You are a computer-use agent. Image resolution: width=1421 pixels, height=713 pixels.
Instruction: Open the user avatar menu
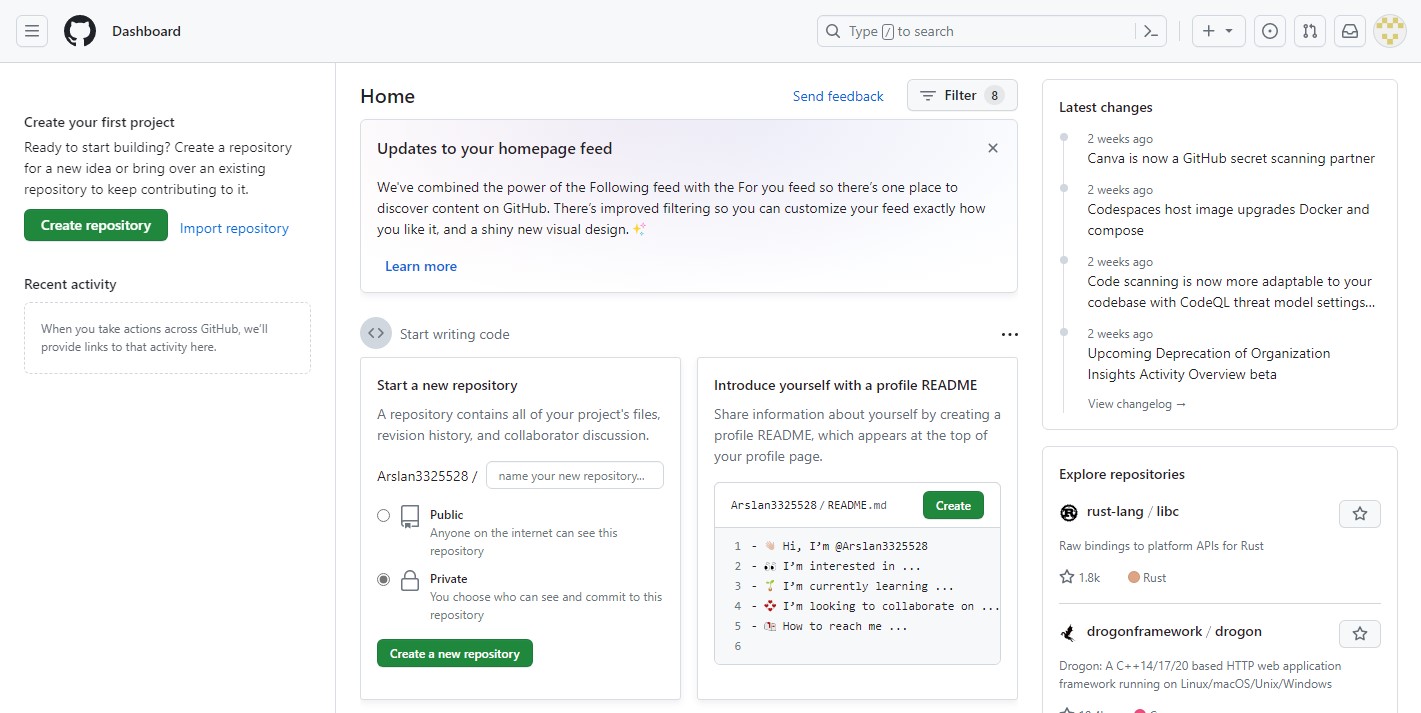[1390, 31]
